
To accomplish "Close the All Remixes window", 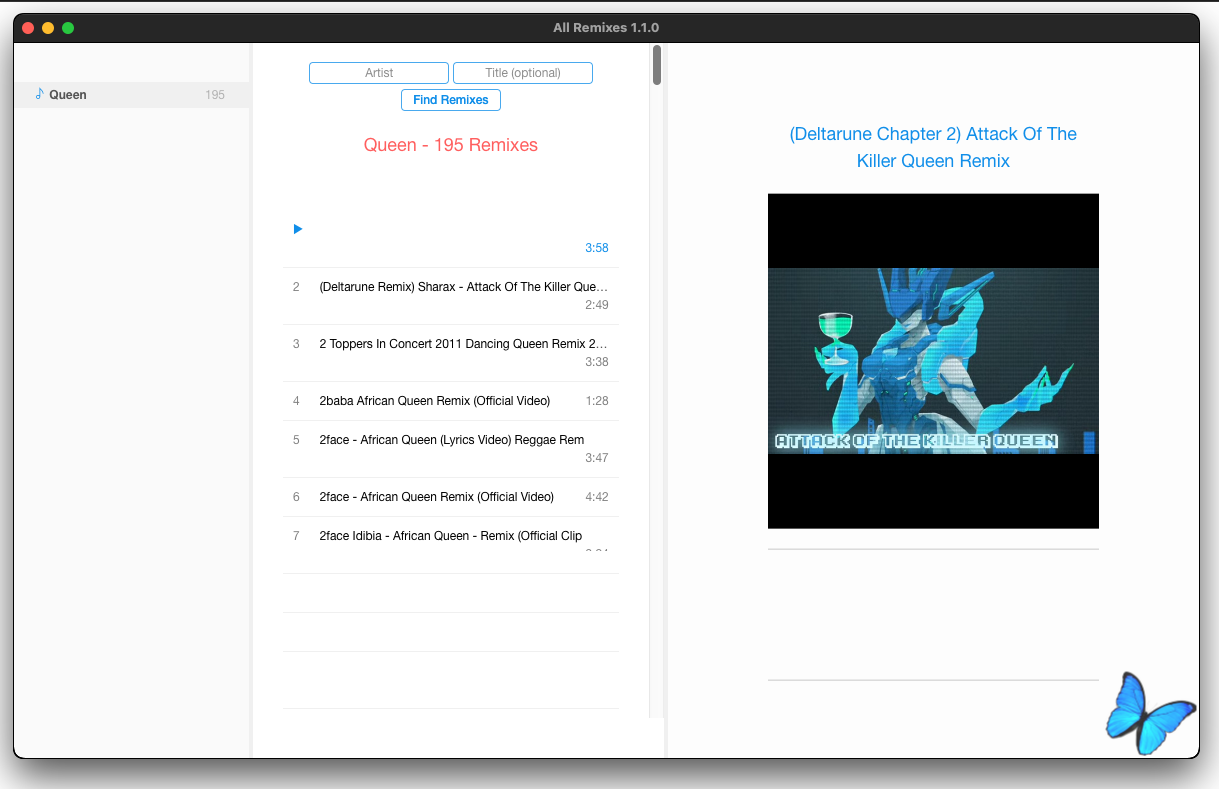I will click(28, 28).
